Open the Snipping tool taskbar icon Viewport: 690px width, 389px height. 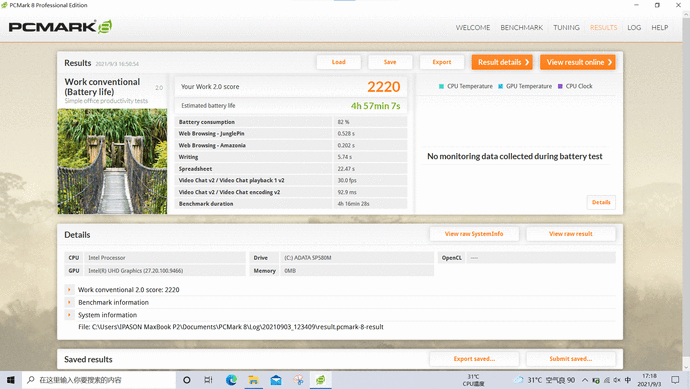pos(298,380)
